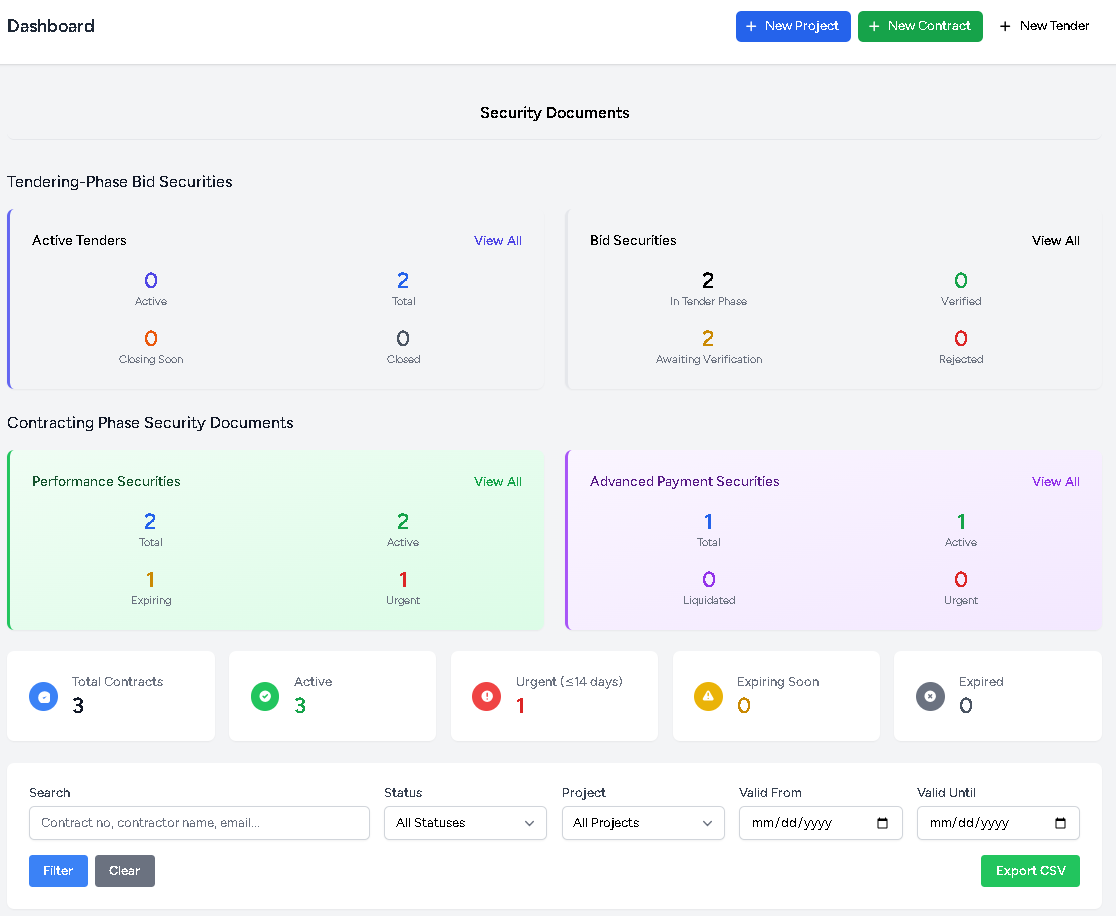Image resolution: width=1116 pixels, height=916 pixels.
Task: Open the Valid From calendar picker icon
Action: pyautogui.click(x=882, y=823)
